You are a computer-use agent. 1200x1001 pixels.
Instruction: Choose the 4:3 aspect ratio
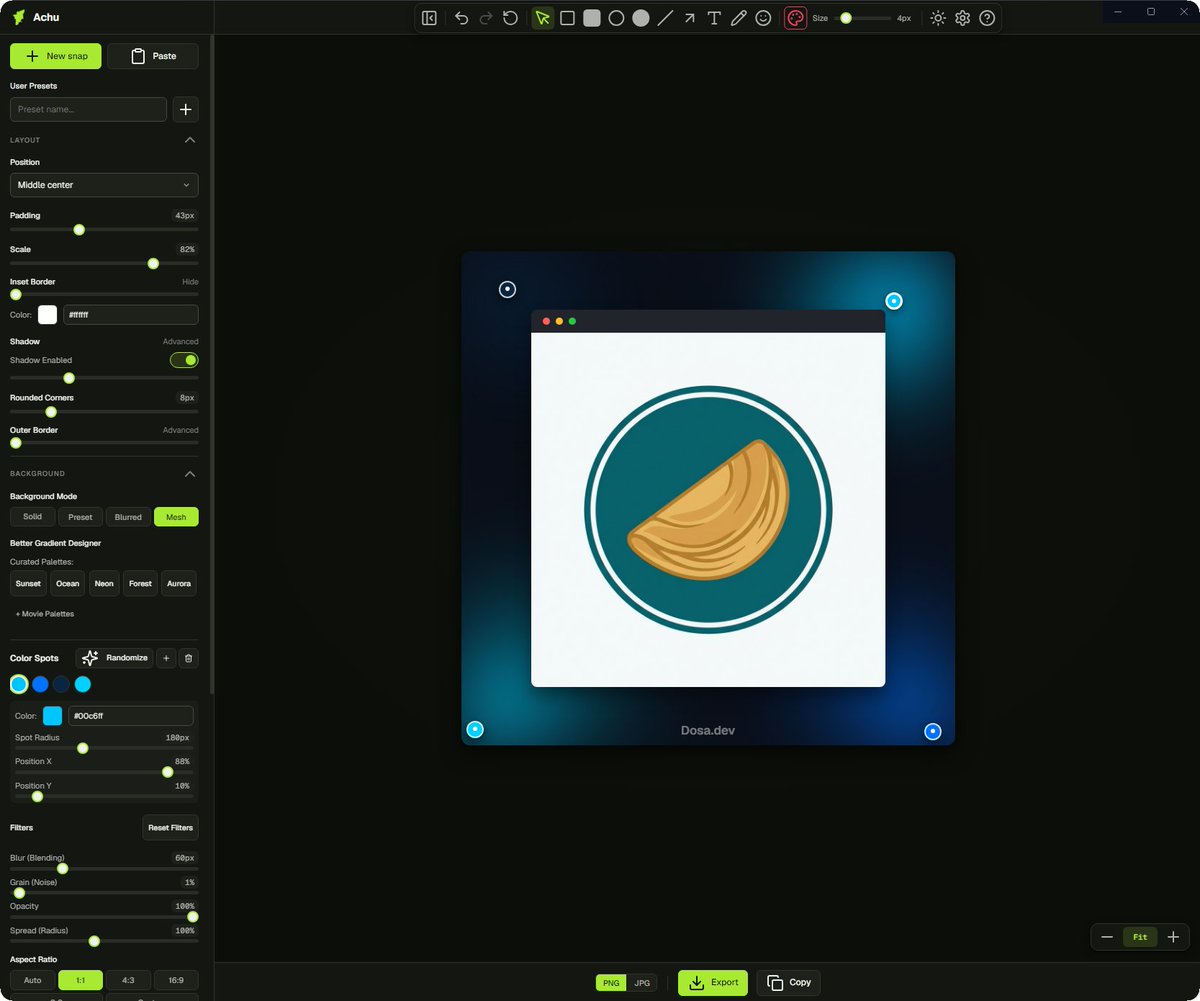tap(128, 980)
